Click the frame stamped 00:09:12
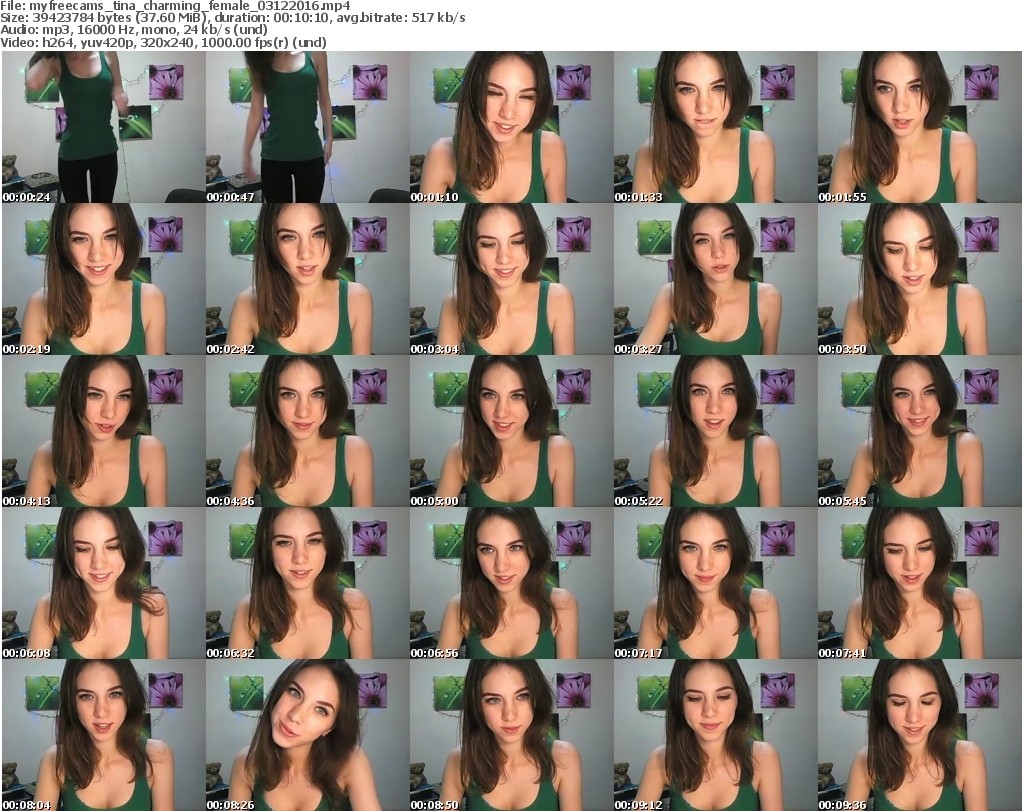 click(x=715, y=735)
